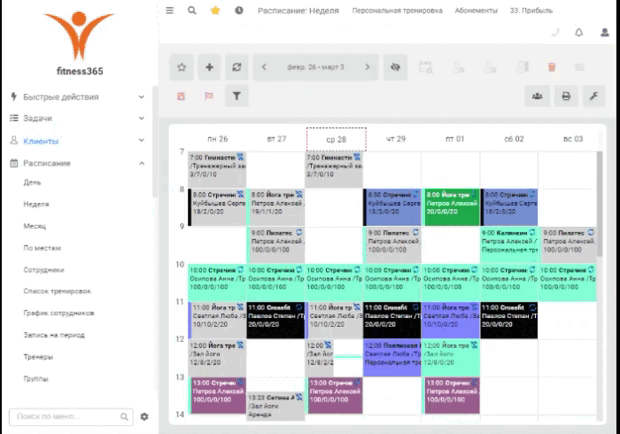Click the calendar vertical scrollbar
The height and width of the screenshot is (434, 620).
599,204
